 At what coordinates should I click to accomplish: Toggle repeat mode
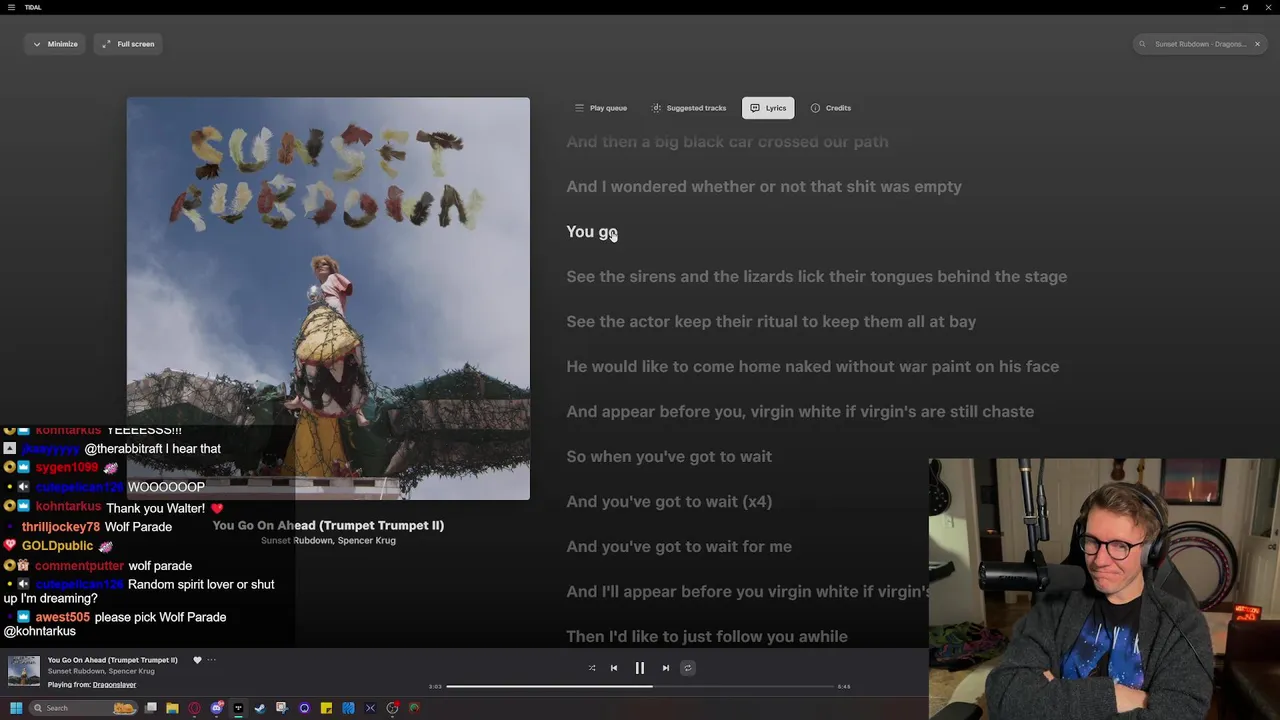[687, 668]
